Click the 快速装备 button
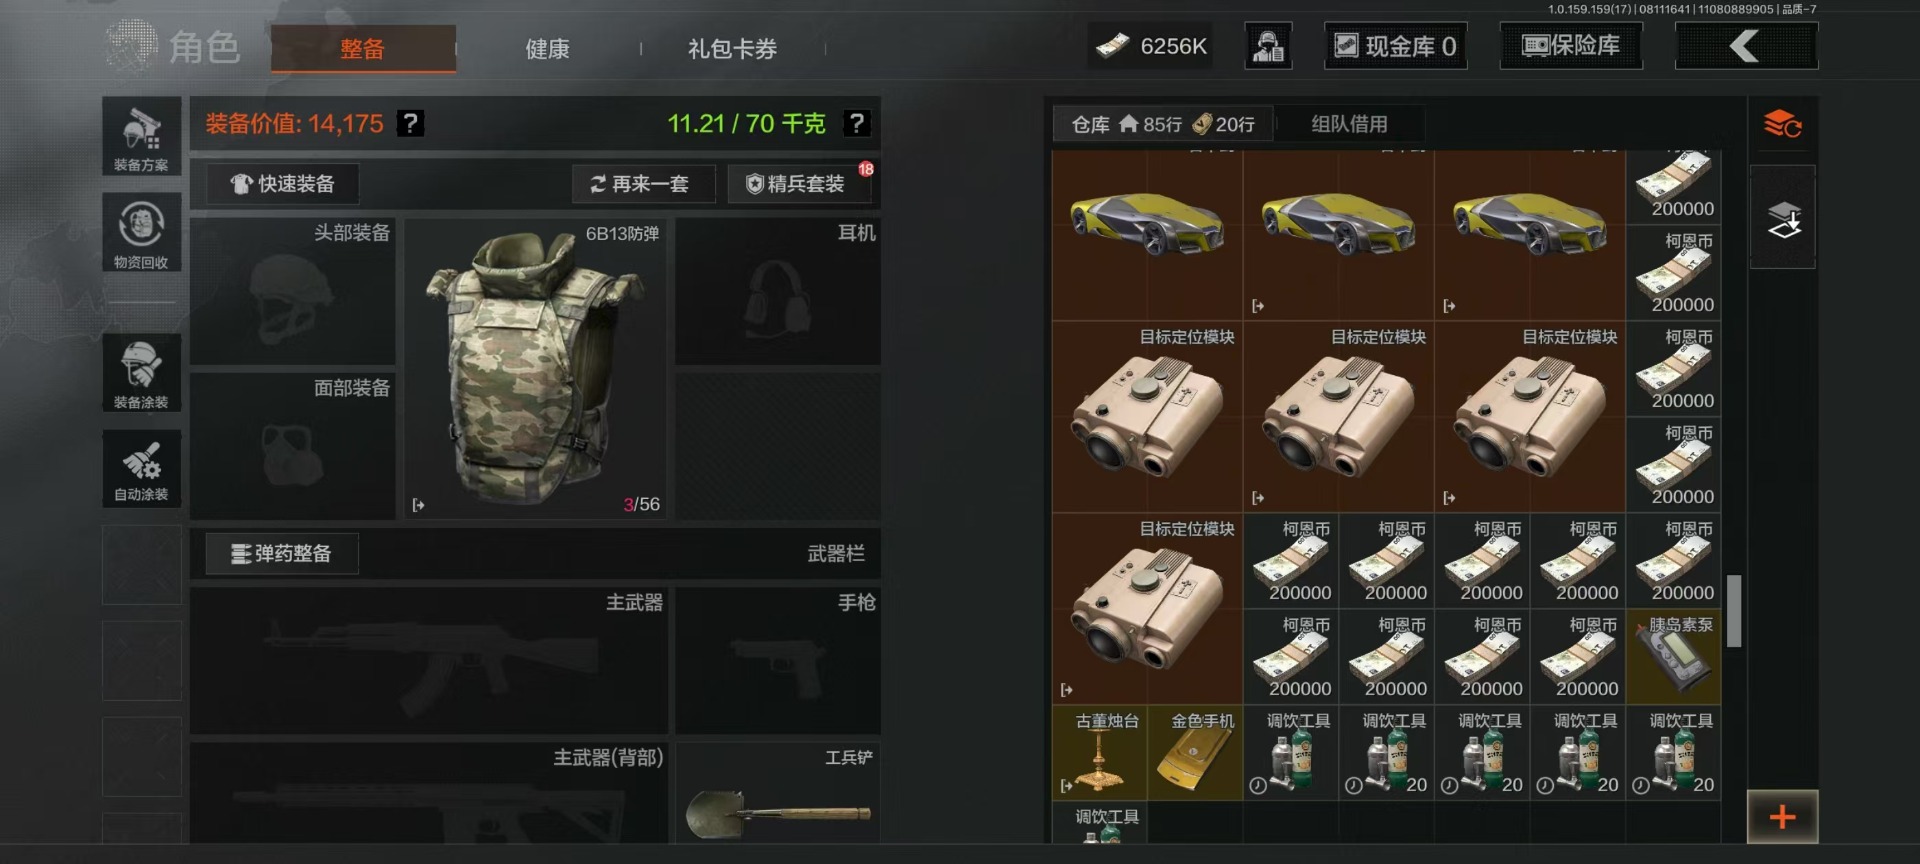The height and width of the screenshot is (864, 1920). [282, 184]
